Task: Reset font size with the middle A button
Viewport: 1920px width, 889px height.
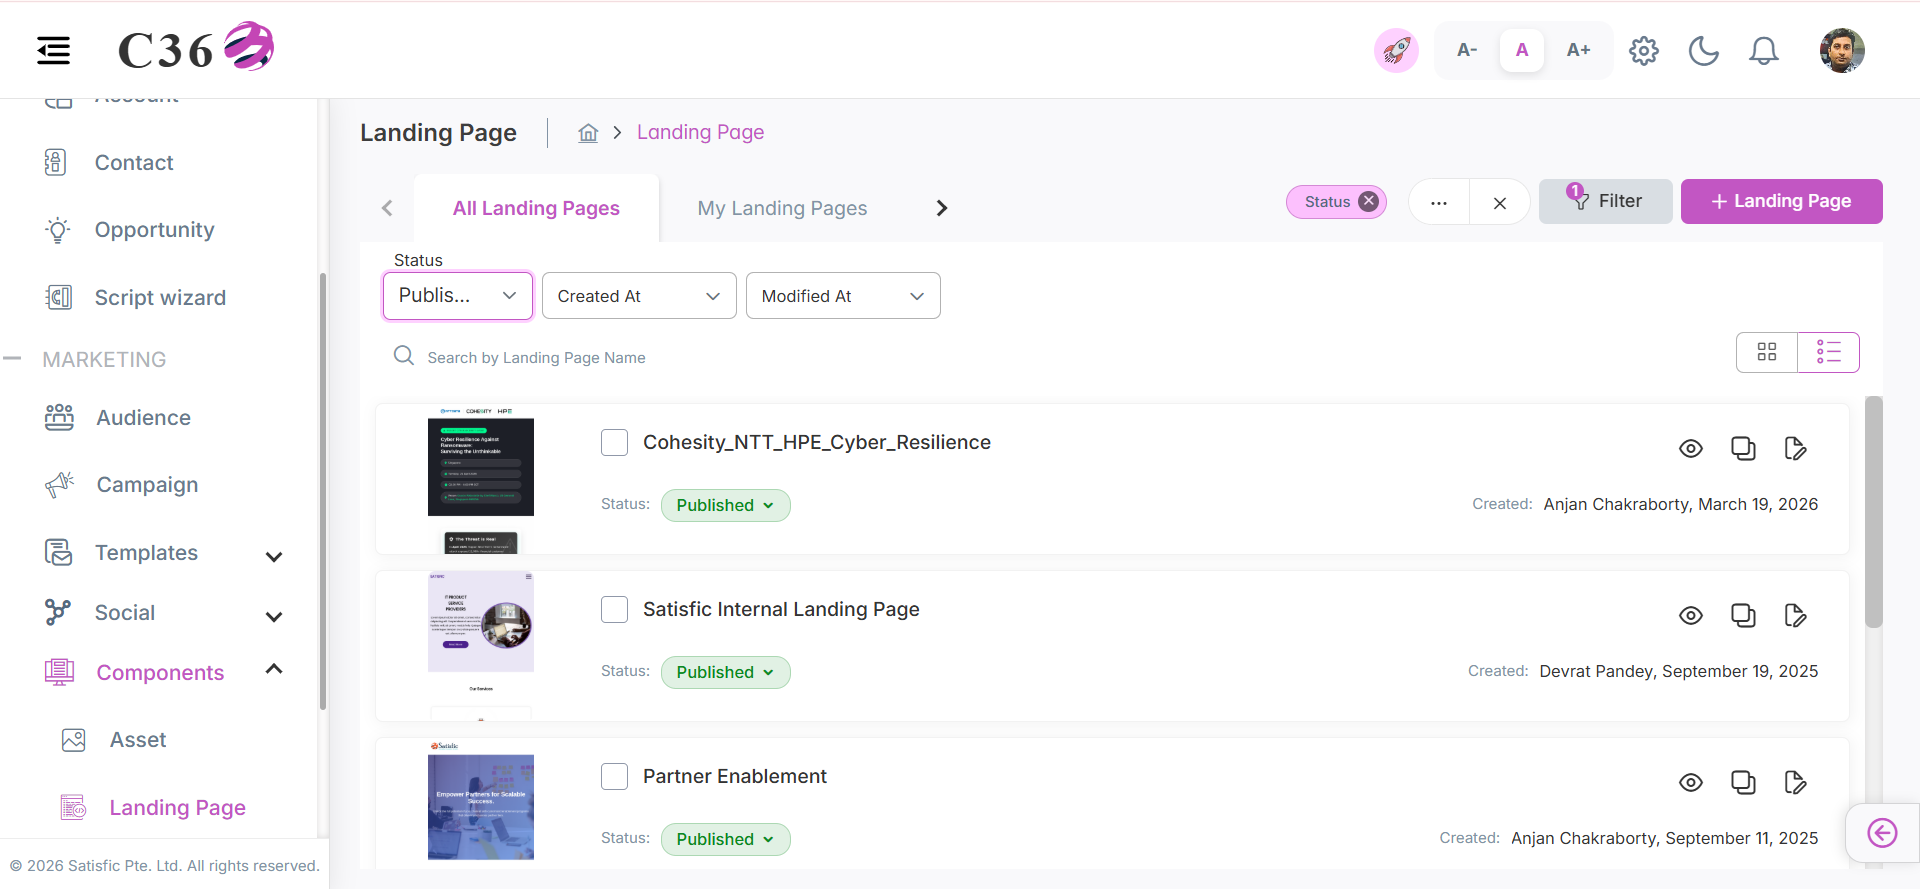Action: pos(1522,50)
